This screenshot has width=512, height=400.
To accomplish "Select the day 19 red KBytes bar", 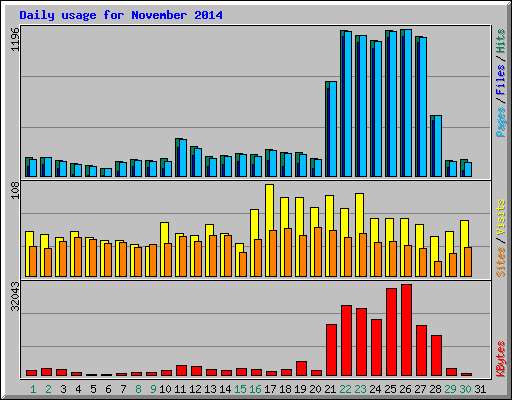I will pos(302,369).
